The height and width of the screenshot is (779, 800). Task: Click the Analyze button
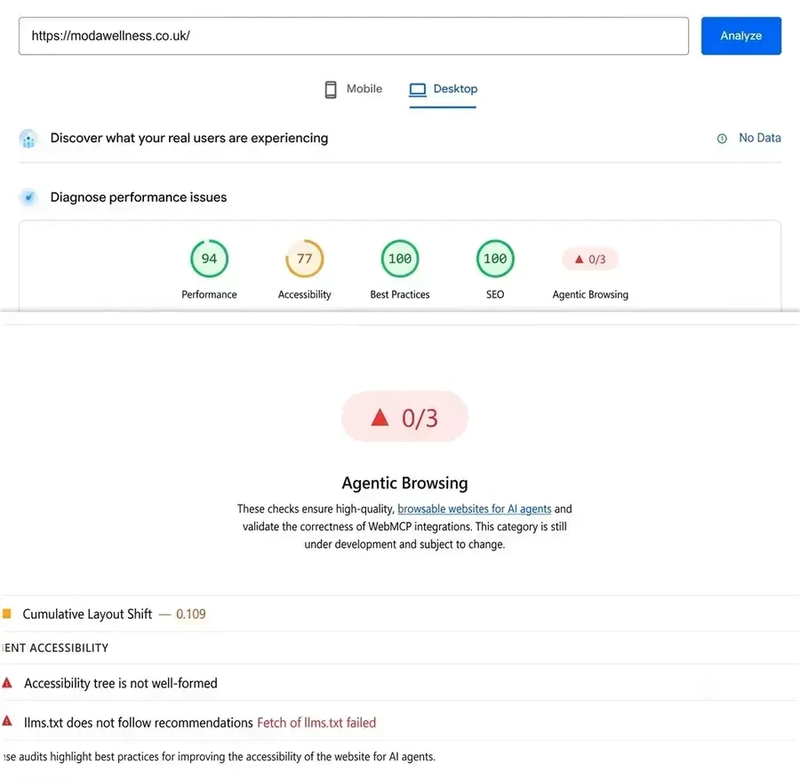(741, 36)
